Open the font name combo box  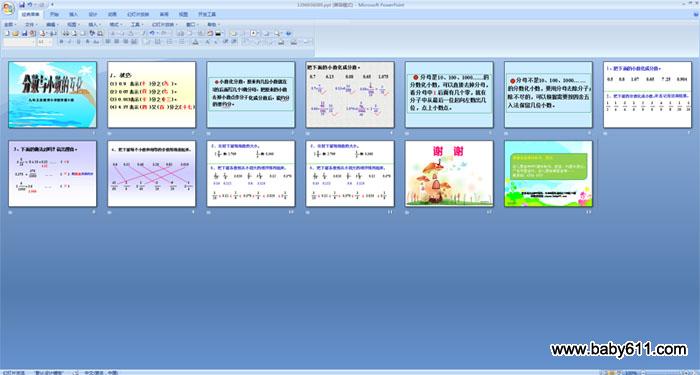(x=19, y=42)
